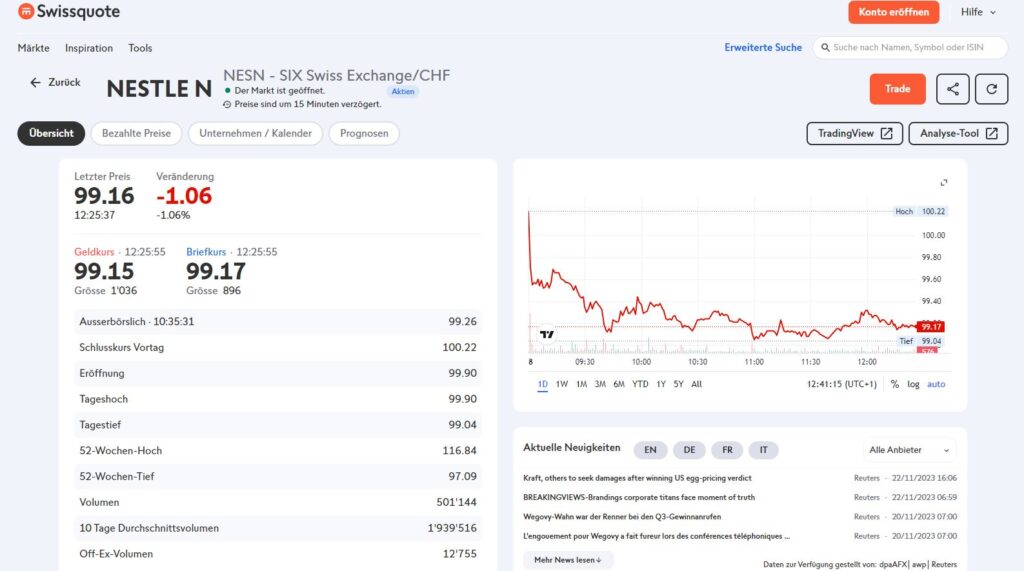The width and height of the screenshot is (1024, 571).
Task: Open the Alle Anbieter dropdown
Action: point(909,450)
